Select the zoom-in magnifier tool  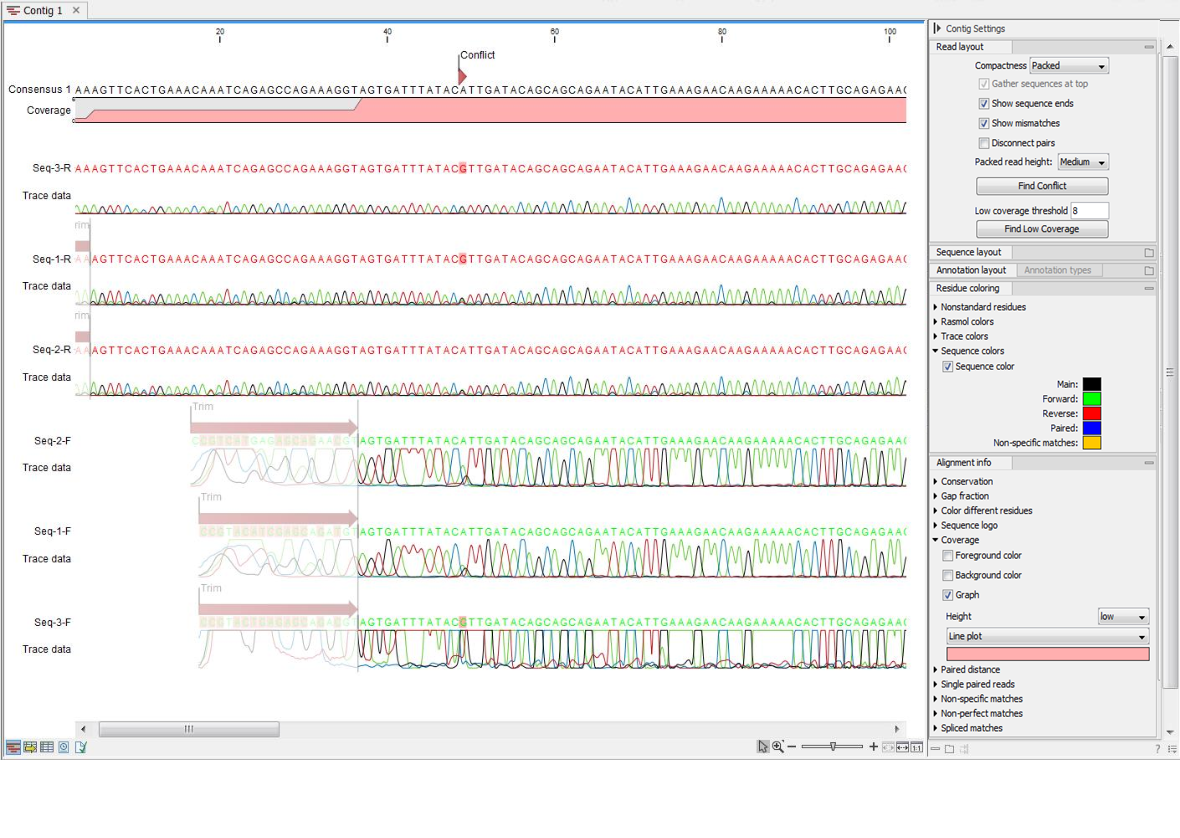(x=776, y=747)
